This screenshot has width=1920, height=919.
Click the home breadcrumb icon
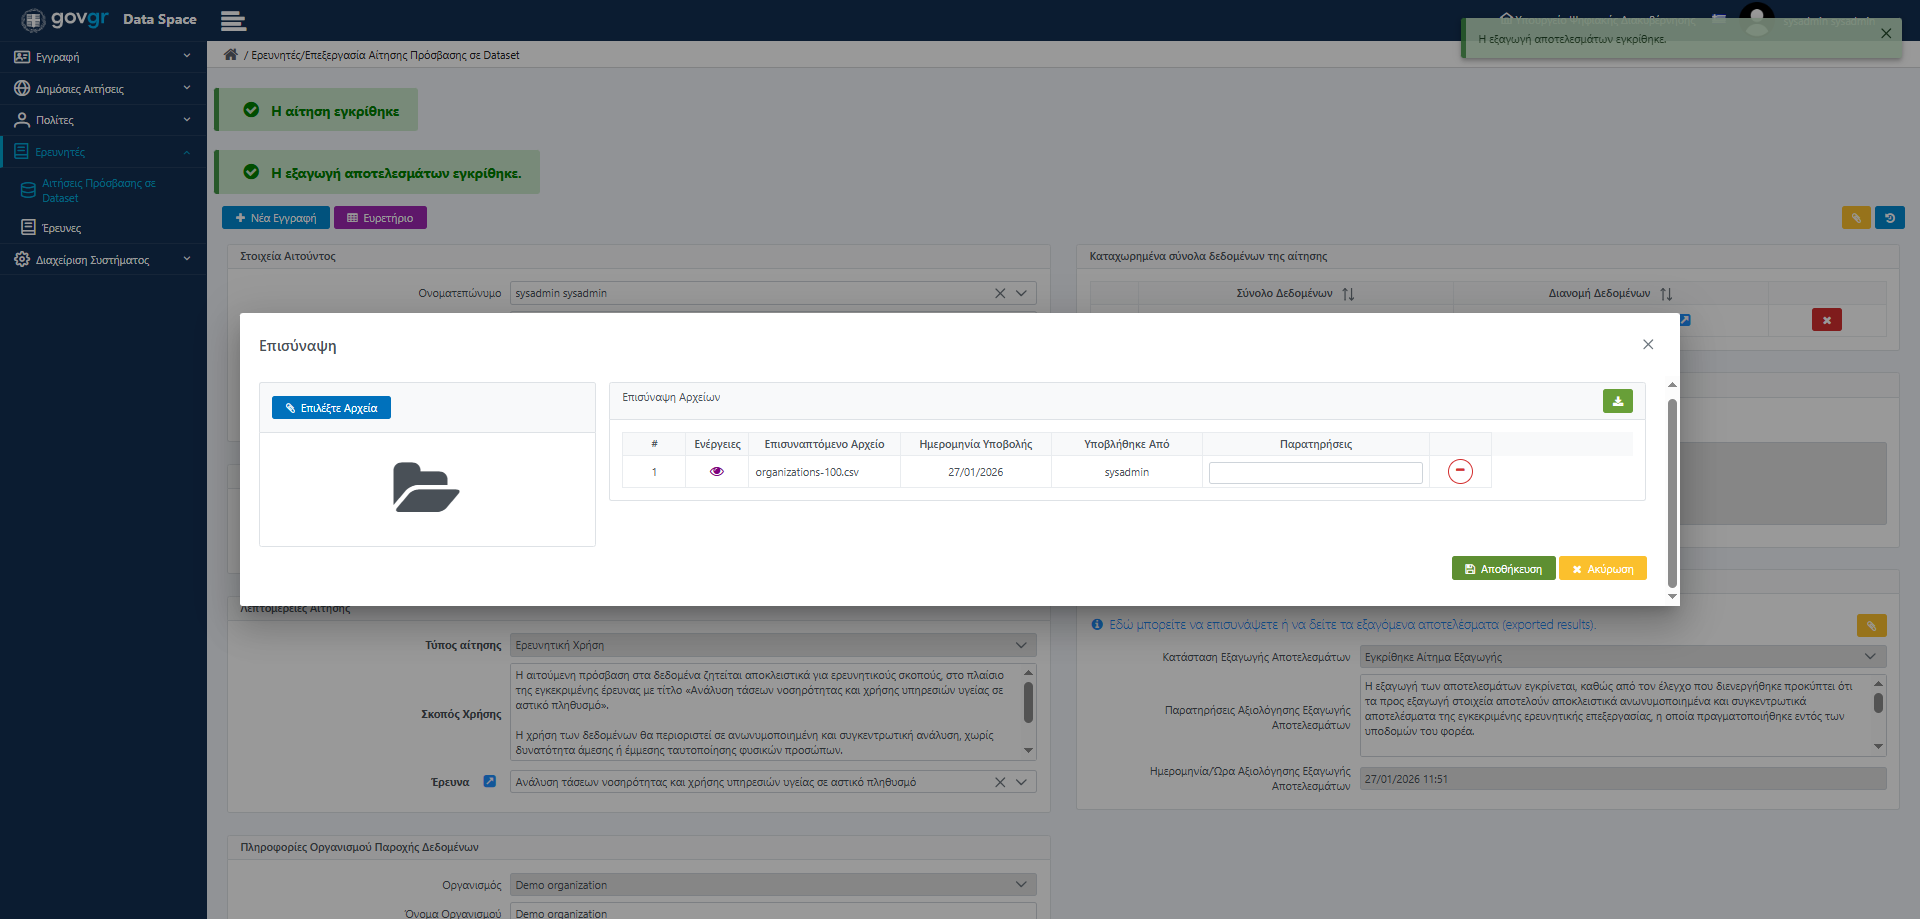(x=231, y=55)
